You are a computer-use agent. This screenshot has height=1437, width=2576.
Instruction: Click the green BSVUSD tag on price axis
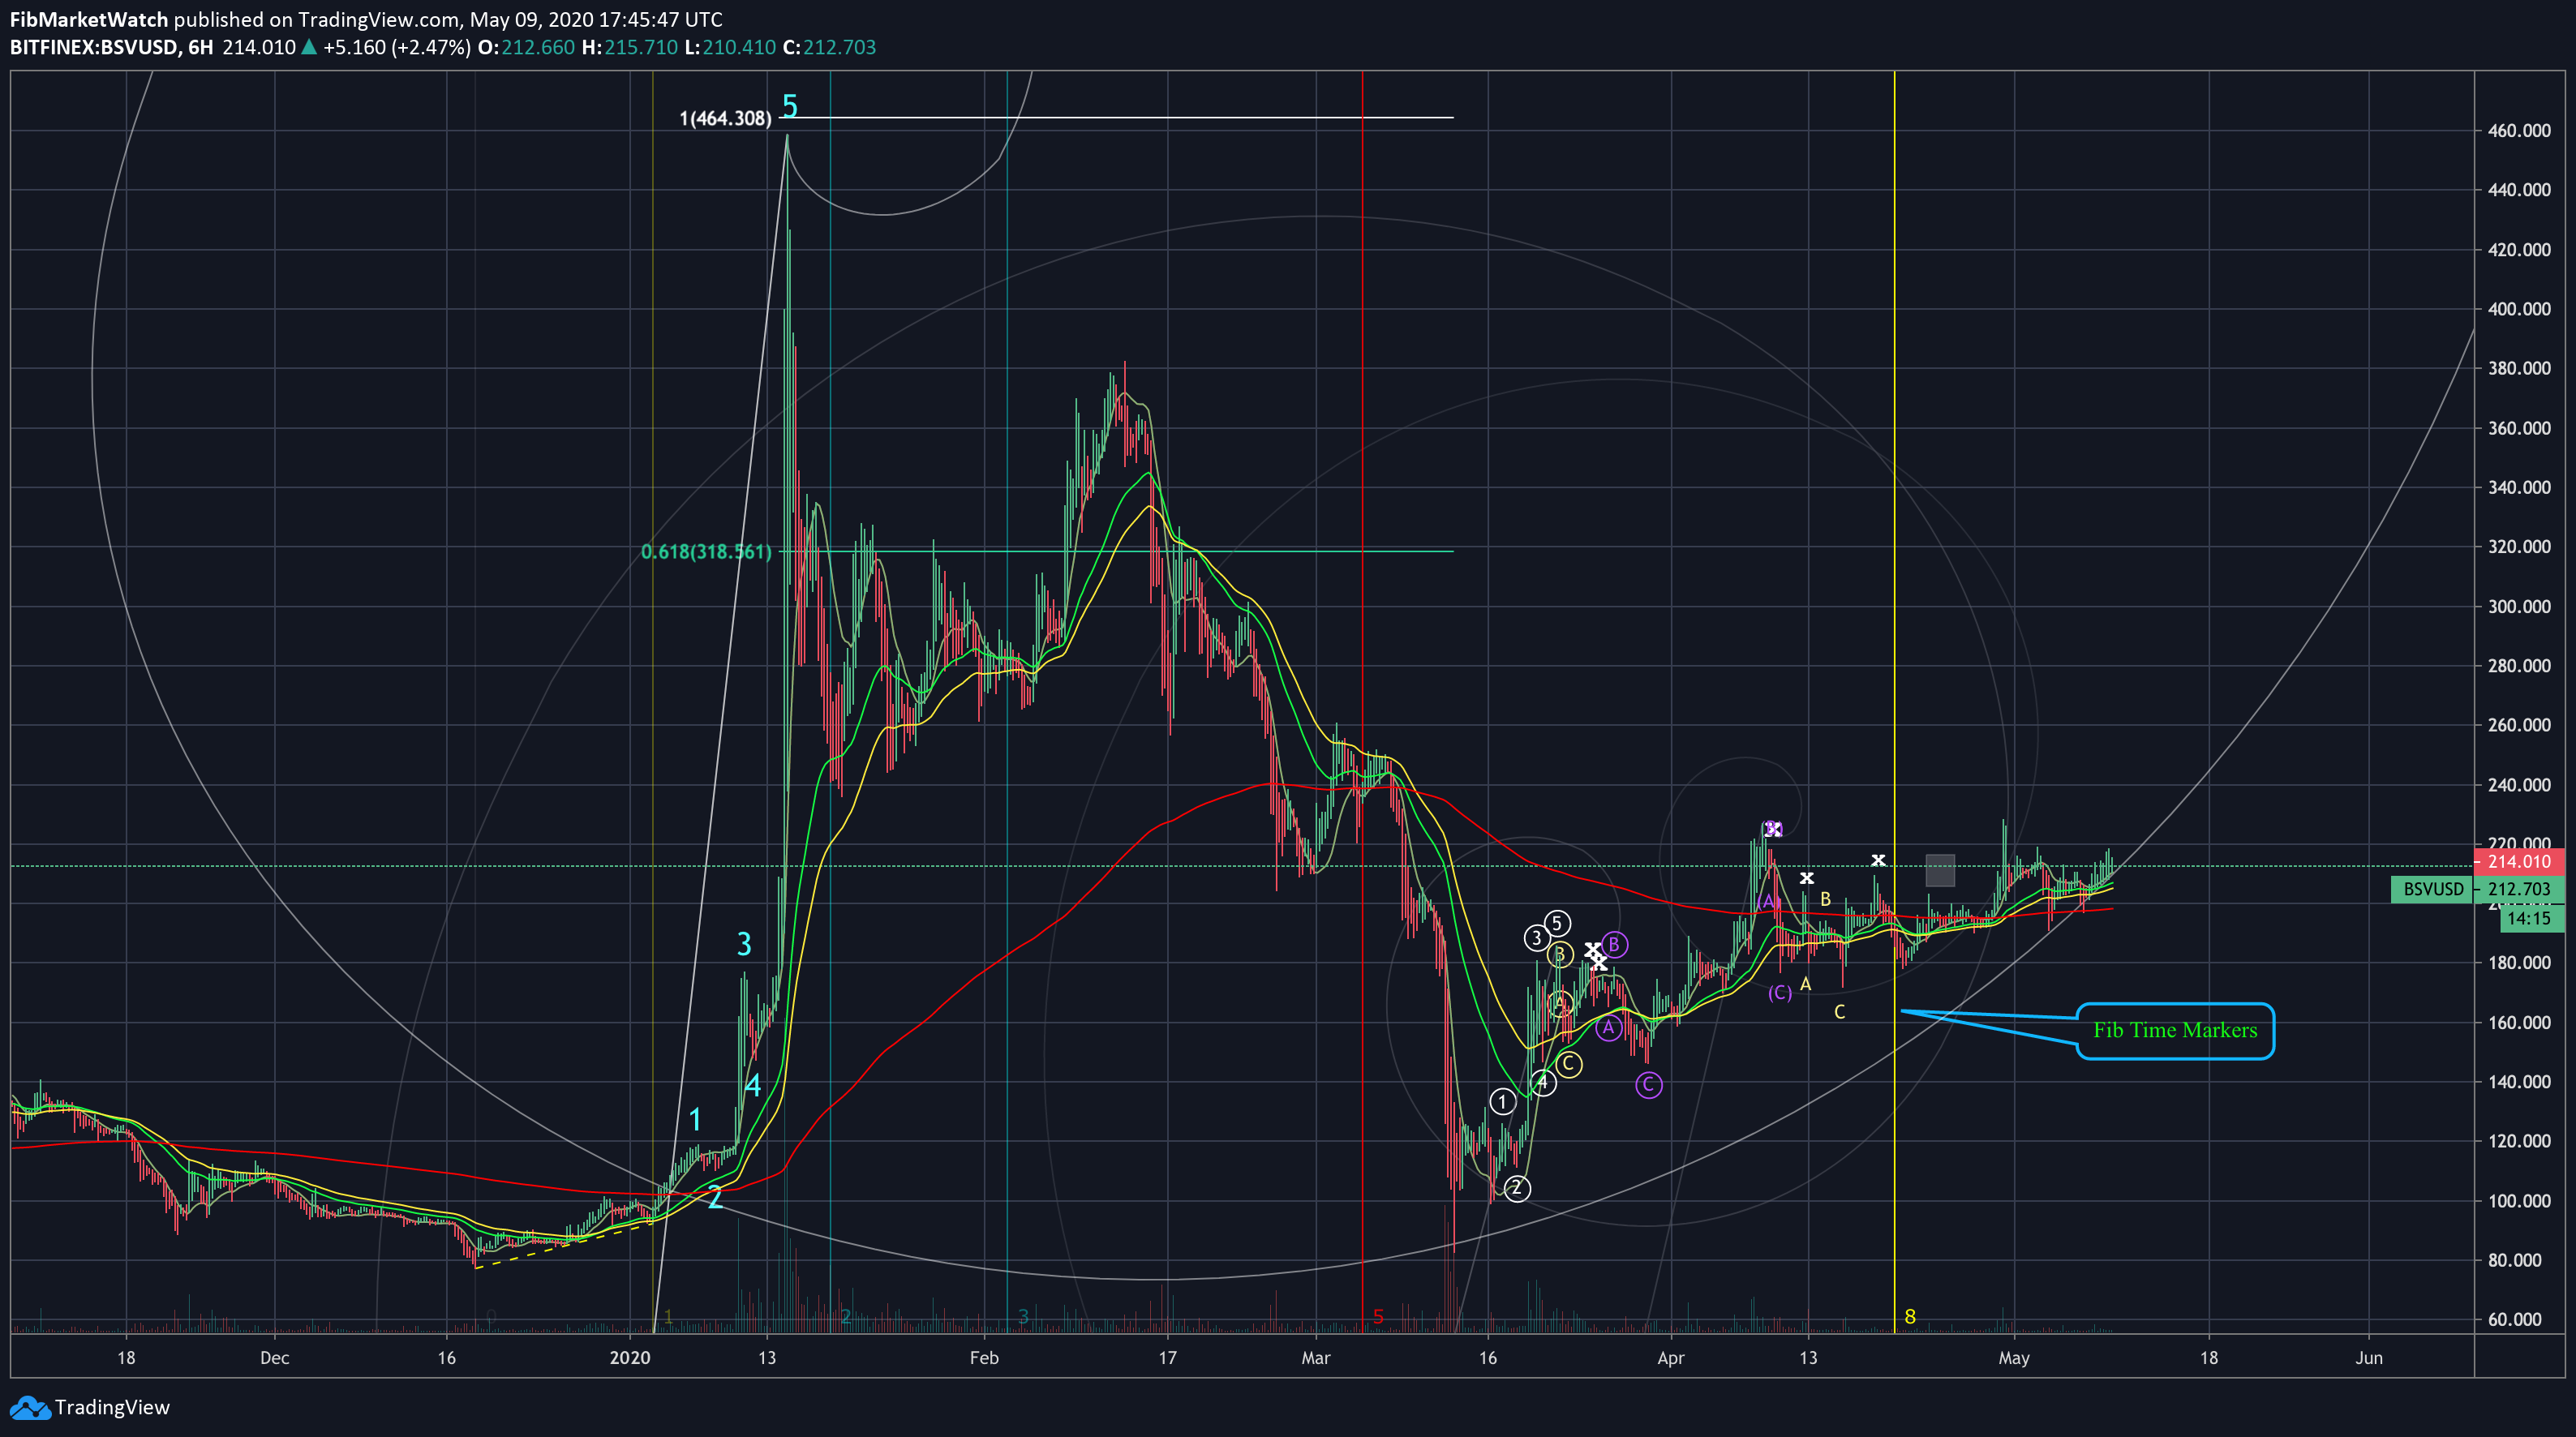tap(2433, 889)
